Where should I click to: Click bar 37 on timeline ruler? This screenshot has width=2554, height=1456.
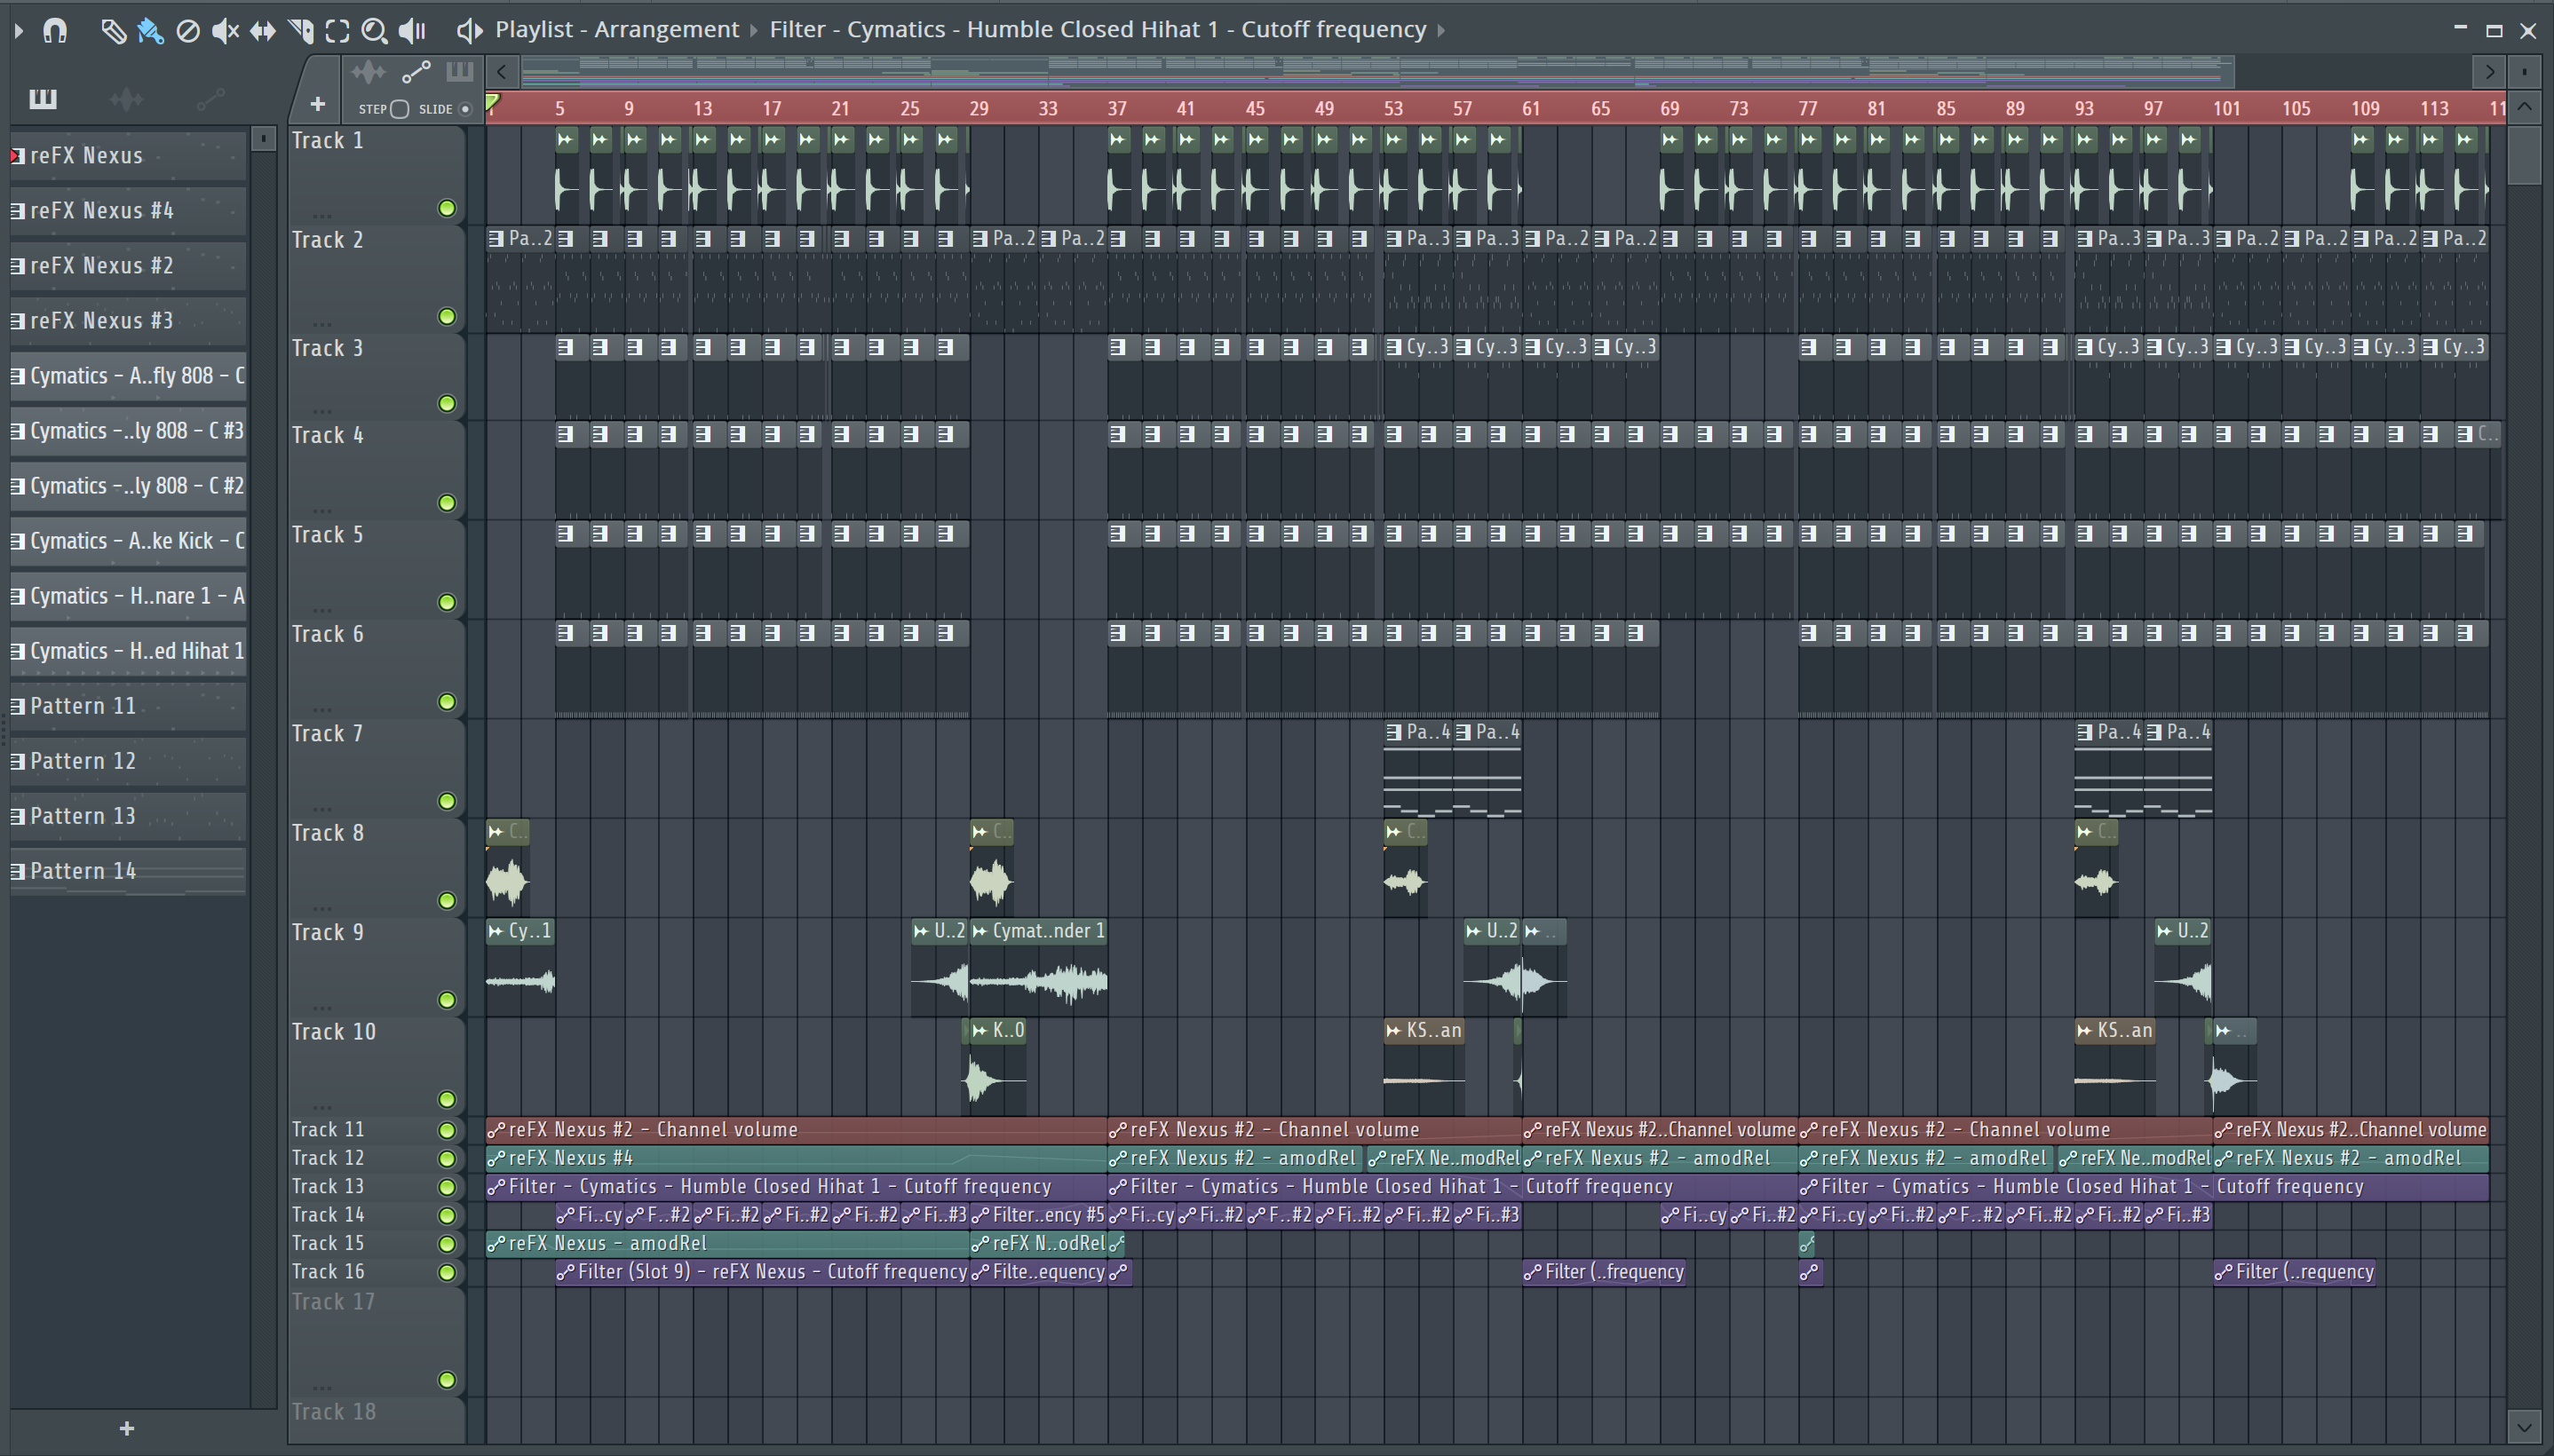point(1117,108)
